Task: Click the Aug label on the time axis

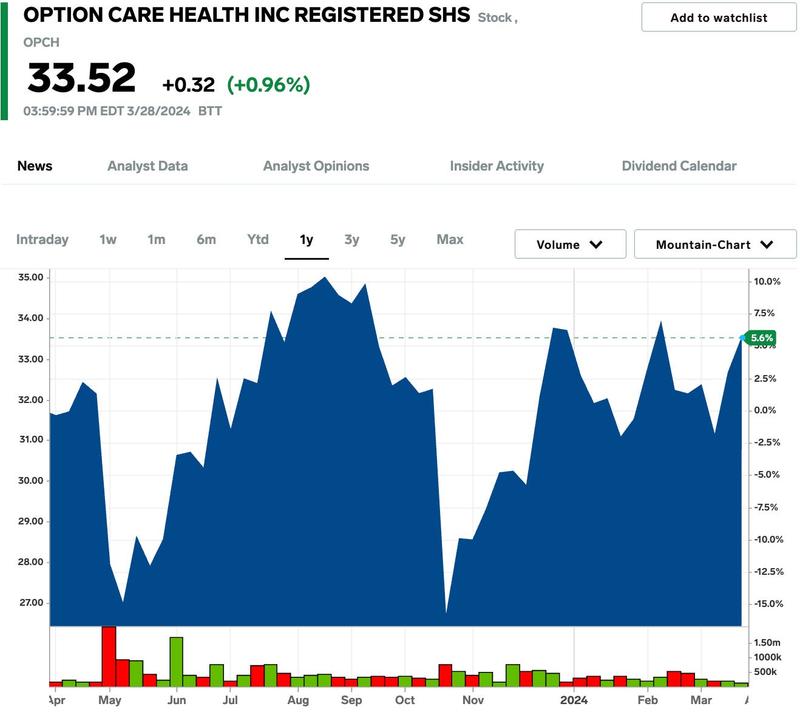Action: (x=298, y=700)
